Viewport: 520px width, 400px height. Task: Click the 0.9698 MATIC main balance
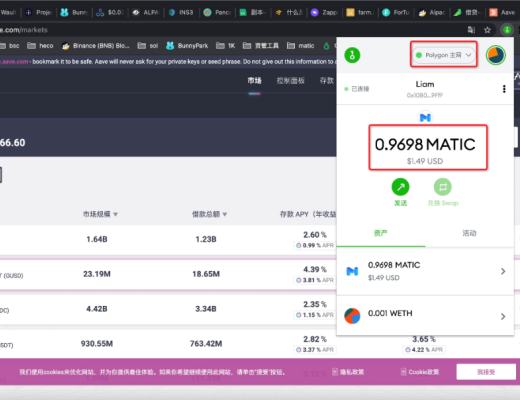pyautogui.click(x=425, y=145)
